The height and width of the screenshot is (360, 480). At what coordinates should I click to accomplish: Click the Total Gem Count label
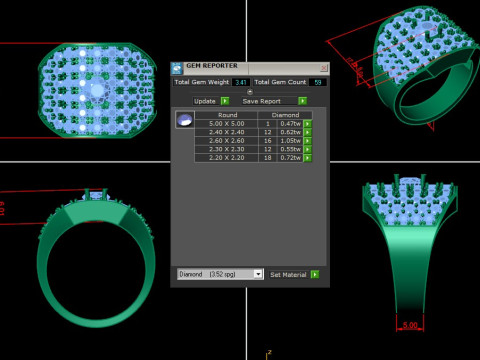tap(280, 82)
